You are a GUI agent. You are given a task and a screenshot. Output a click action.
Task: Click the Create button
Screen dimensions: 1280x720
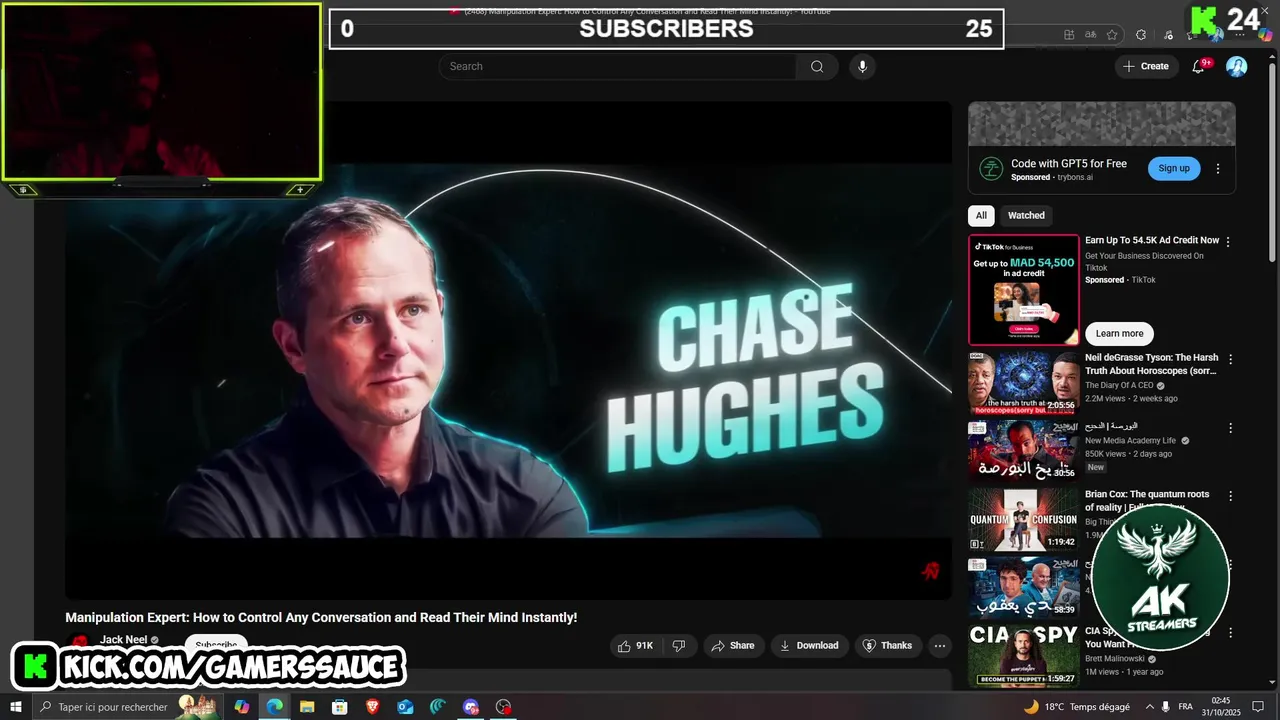point(1146,66)
